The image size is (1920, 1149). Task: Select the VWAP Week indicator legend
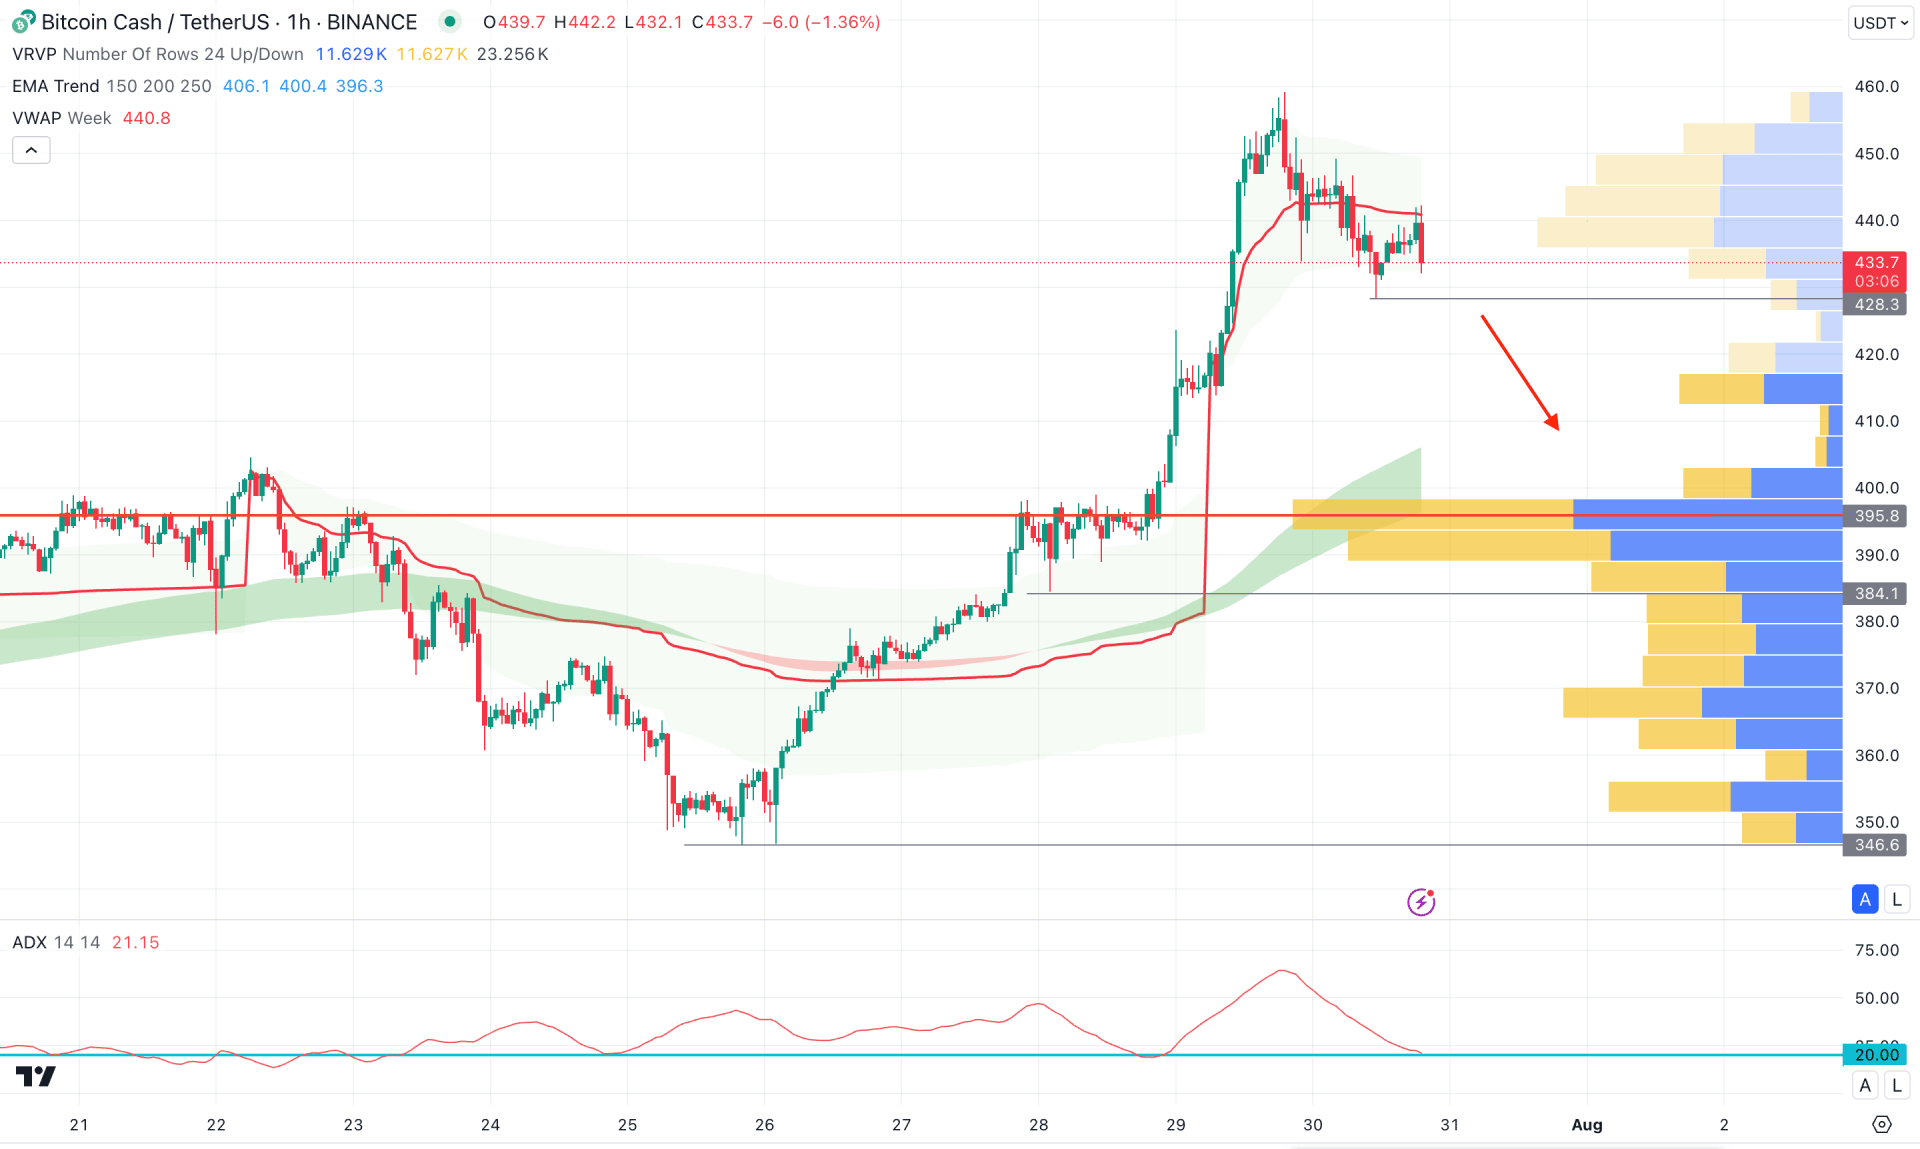62,118
